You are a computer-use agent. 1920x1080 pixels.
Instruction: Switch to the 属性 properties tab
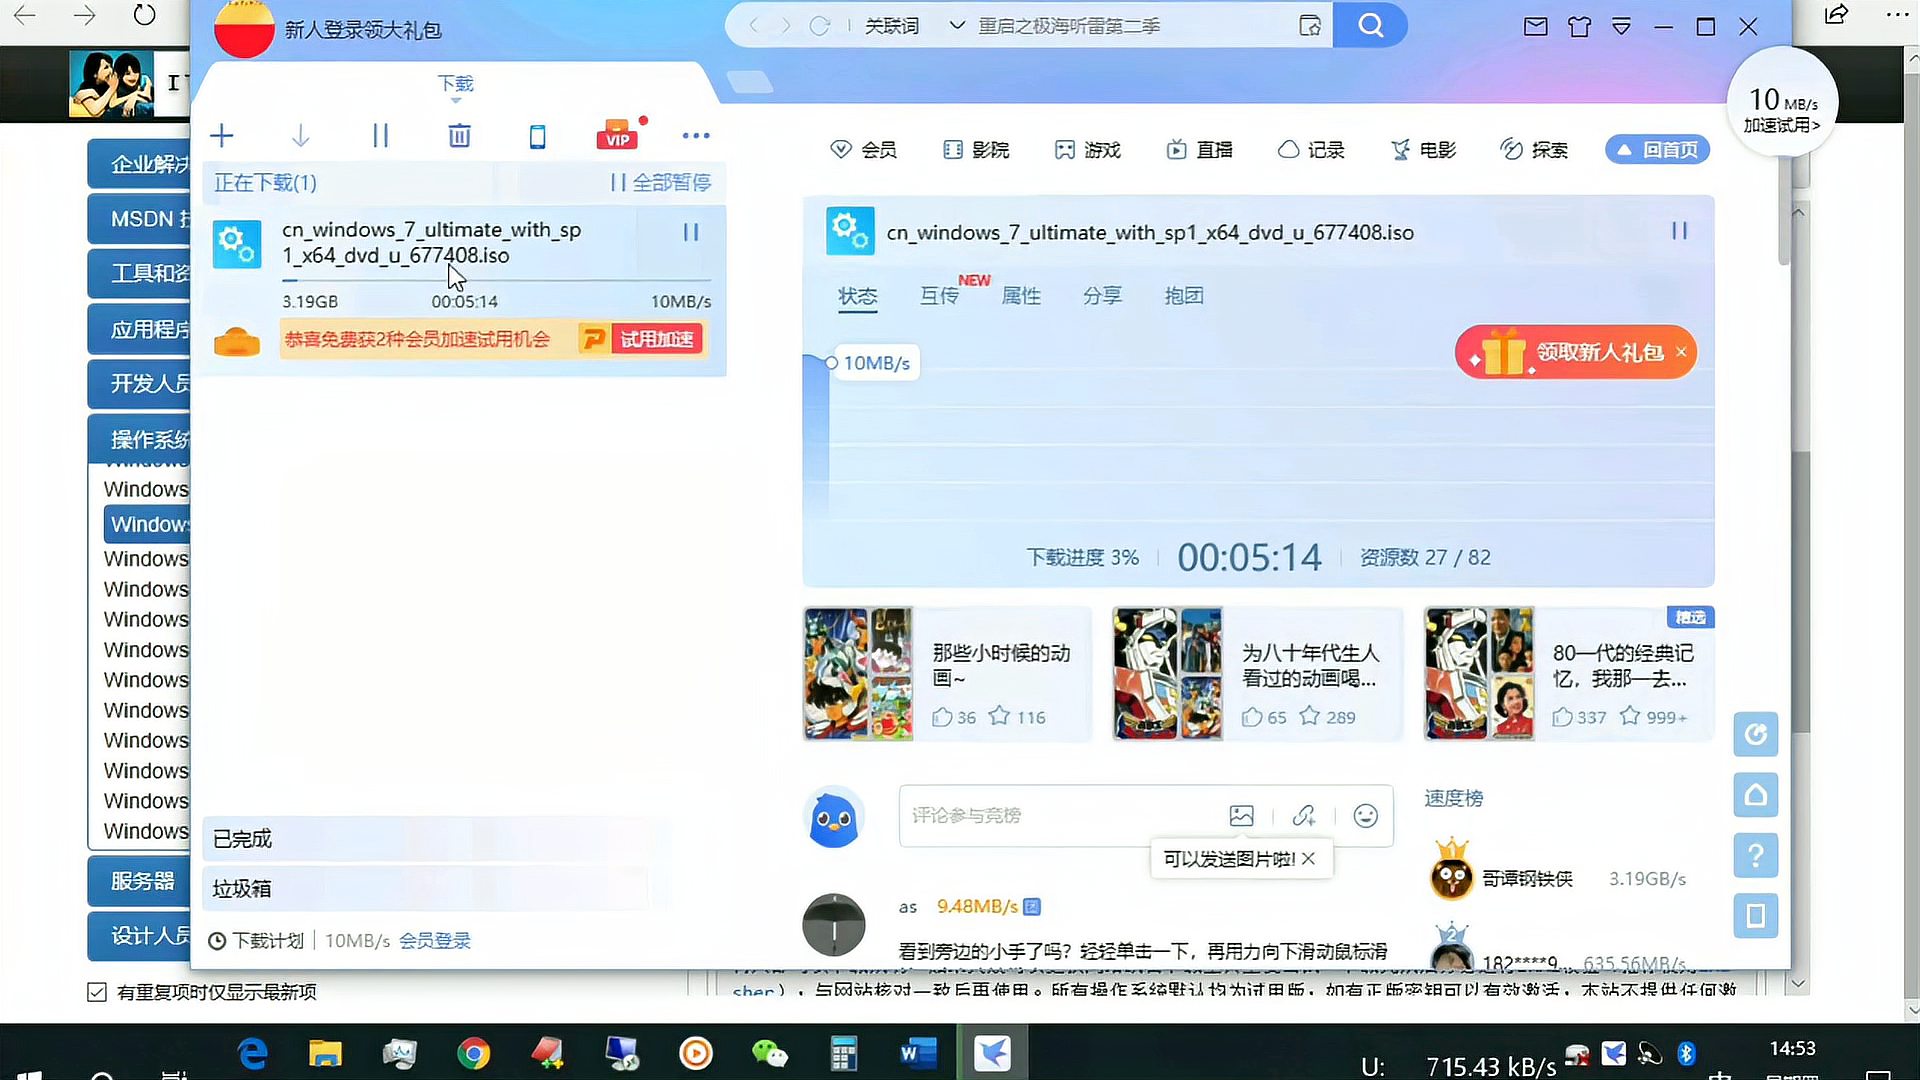[1021, 296]
